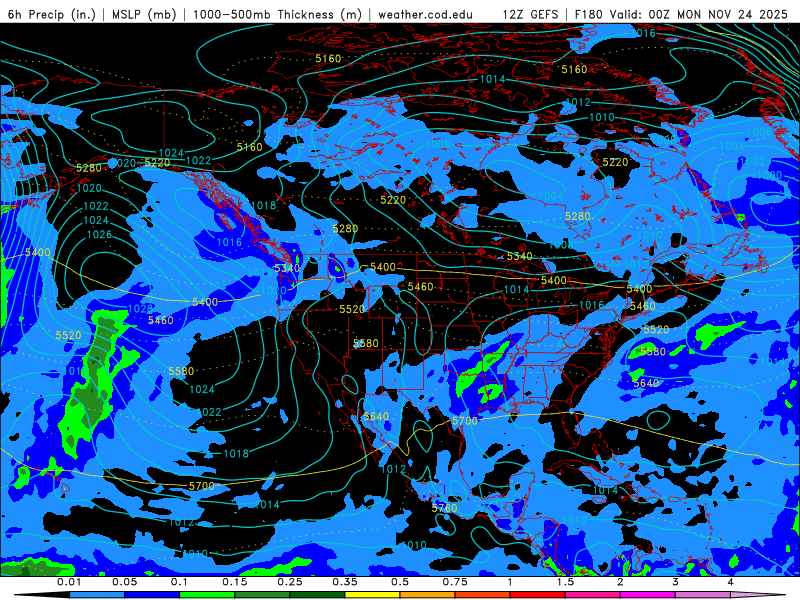Click the 5580 thickness label over Colorado
The height and width of the screenshot is (600, 800).
(x=366, y=343)
